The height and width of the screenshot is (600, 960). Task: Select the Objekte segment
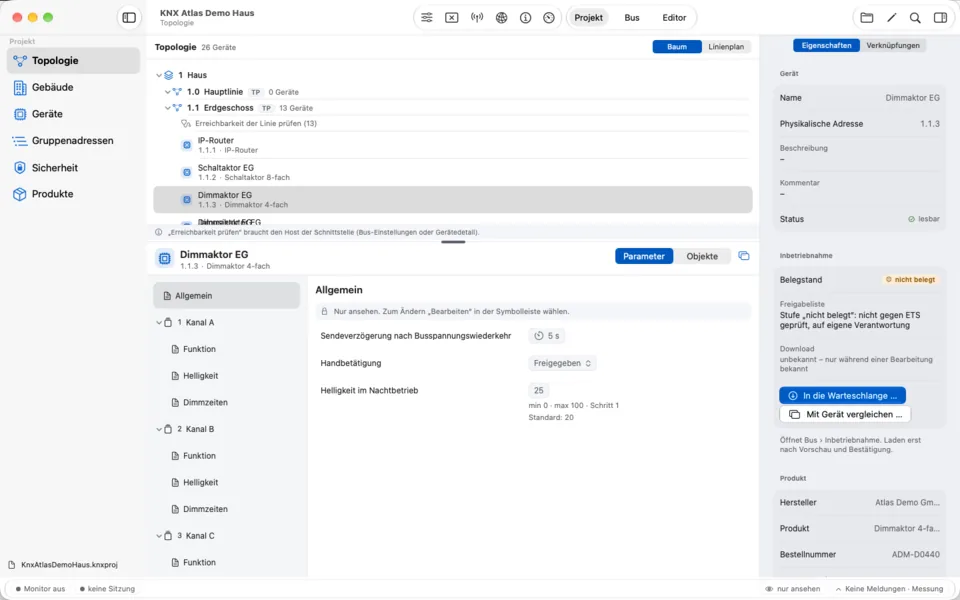702,256
